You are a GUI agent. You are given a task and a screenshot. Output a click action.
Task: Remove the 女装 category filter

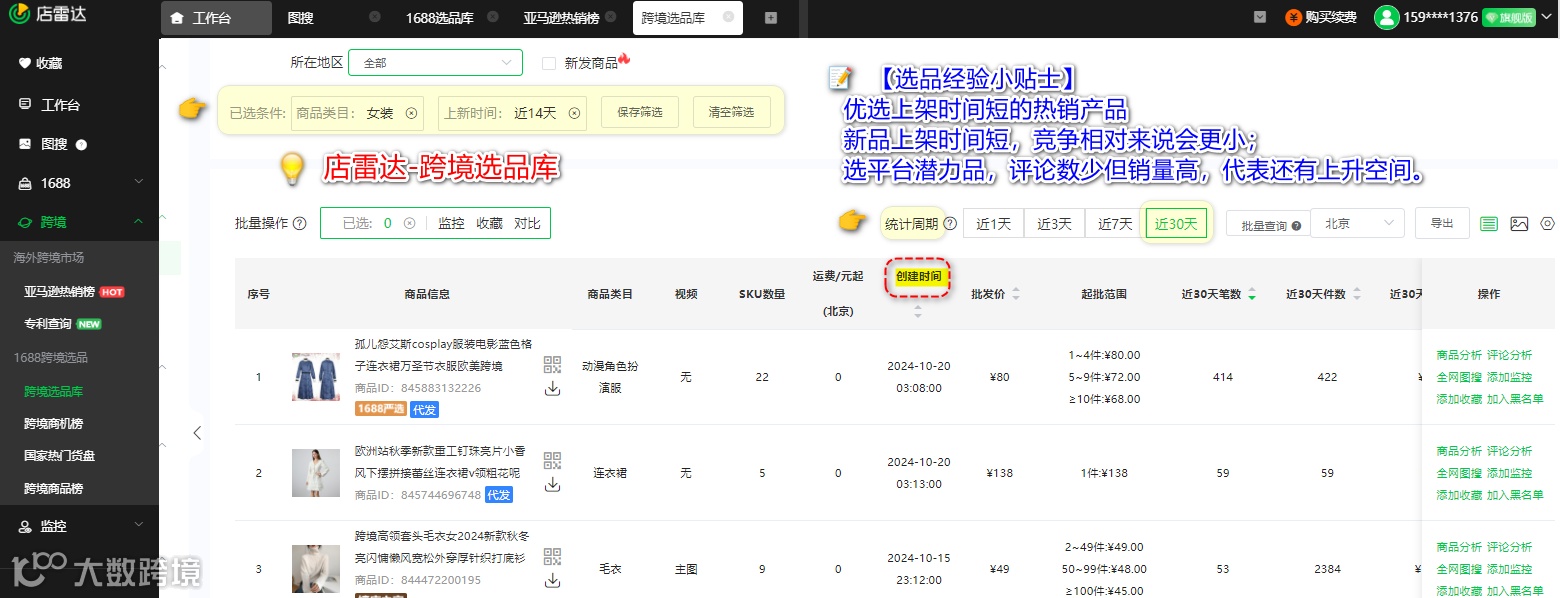tap(411, 113)
